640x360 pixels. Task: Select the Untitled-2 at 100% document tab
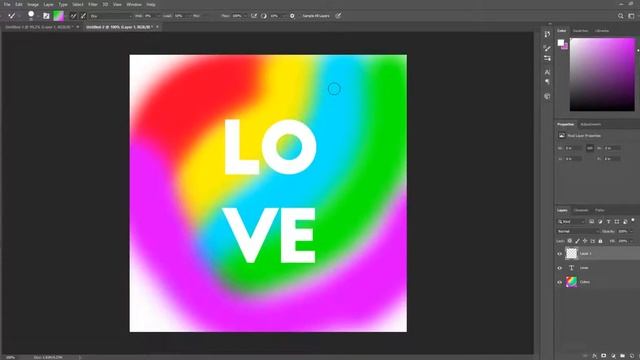point(119,27)
